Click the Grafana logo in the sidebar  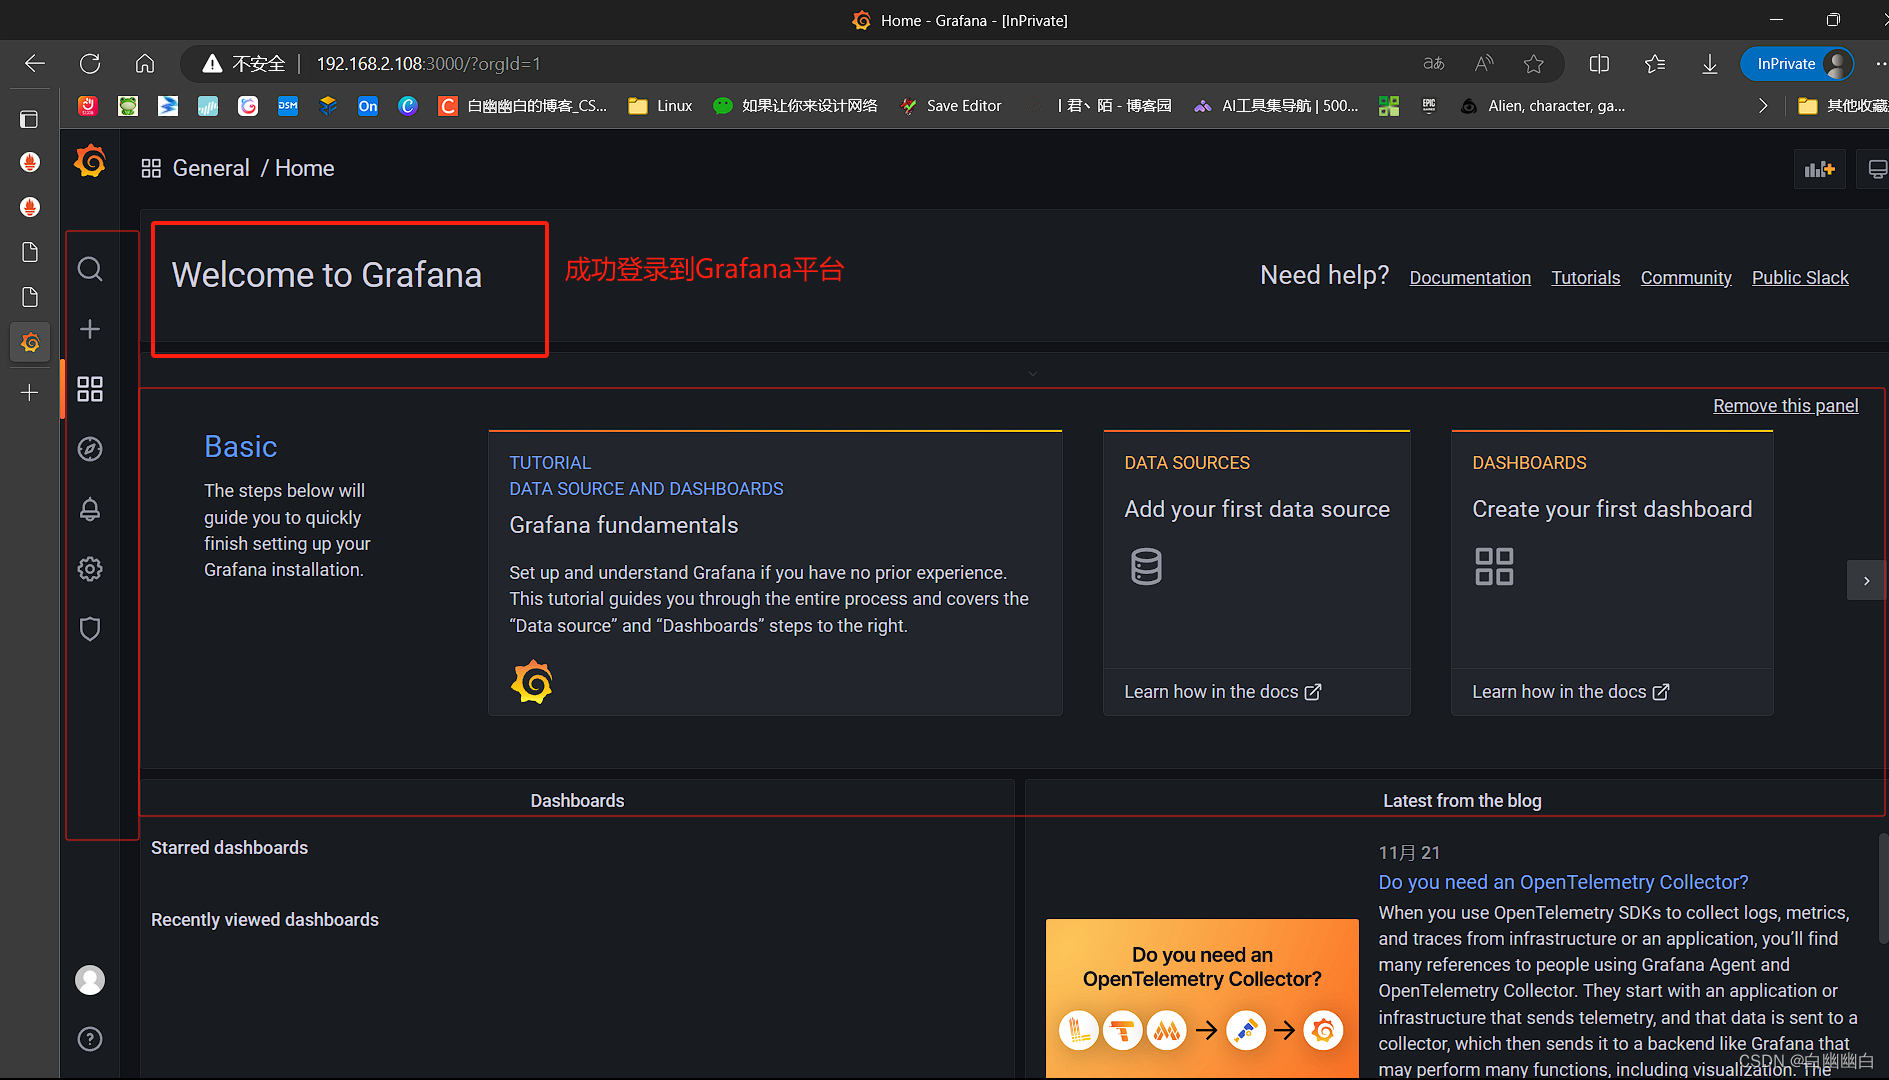[90, 161]
